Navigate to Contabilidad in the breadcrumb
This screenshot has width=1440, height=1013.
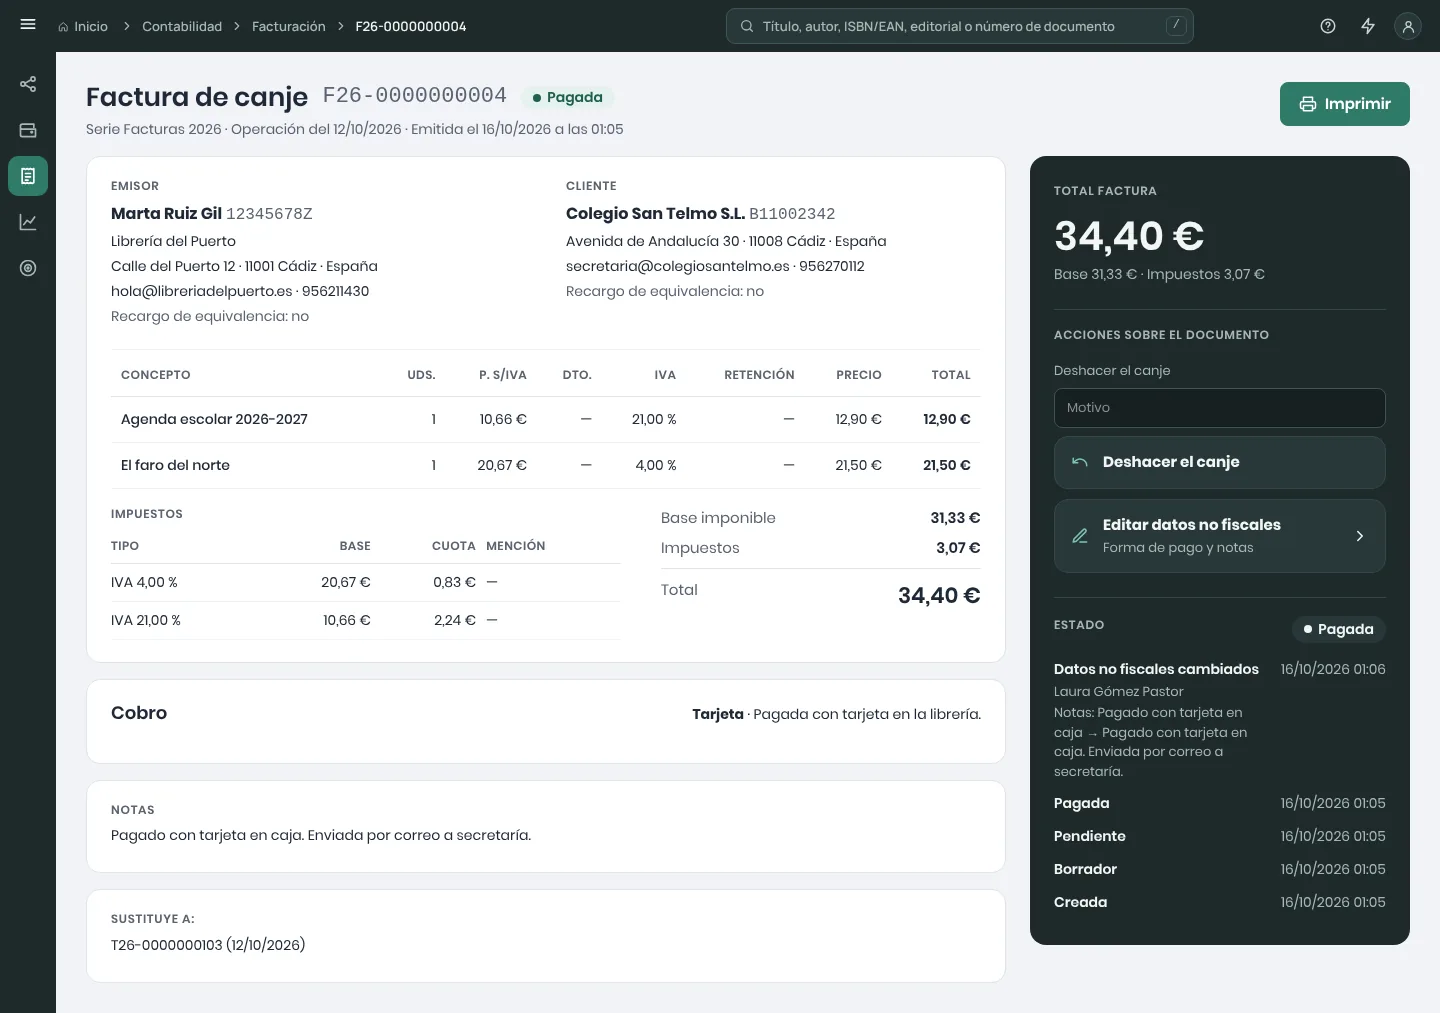coord(182,26)
